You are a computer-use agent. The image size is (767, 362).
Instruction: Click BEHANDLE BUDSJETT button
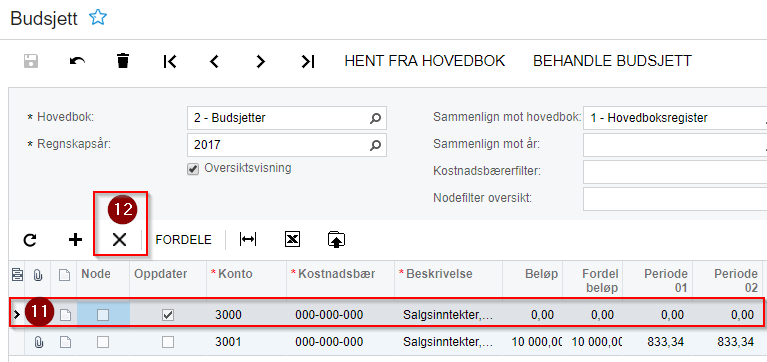coord(612,61)
